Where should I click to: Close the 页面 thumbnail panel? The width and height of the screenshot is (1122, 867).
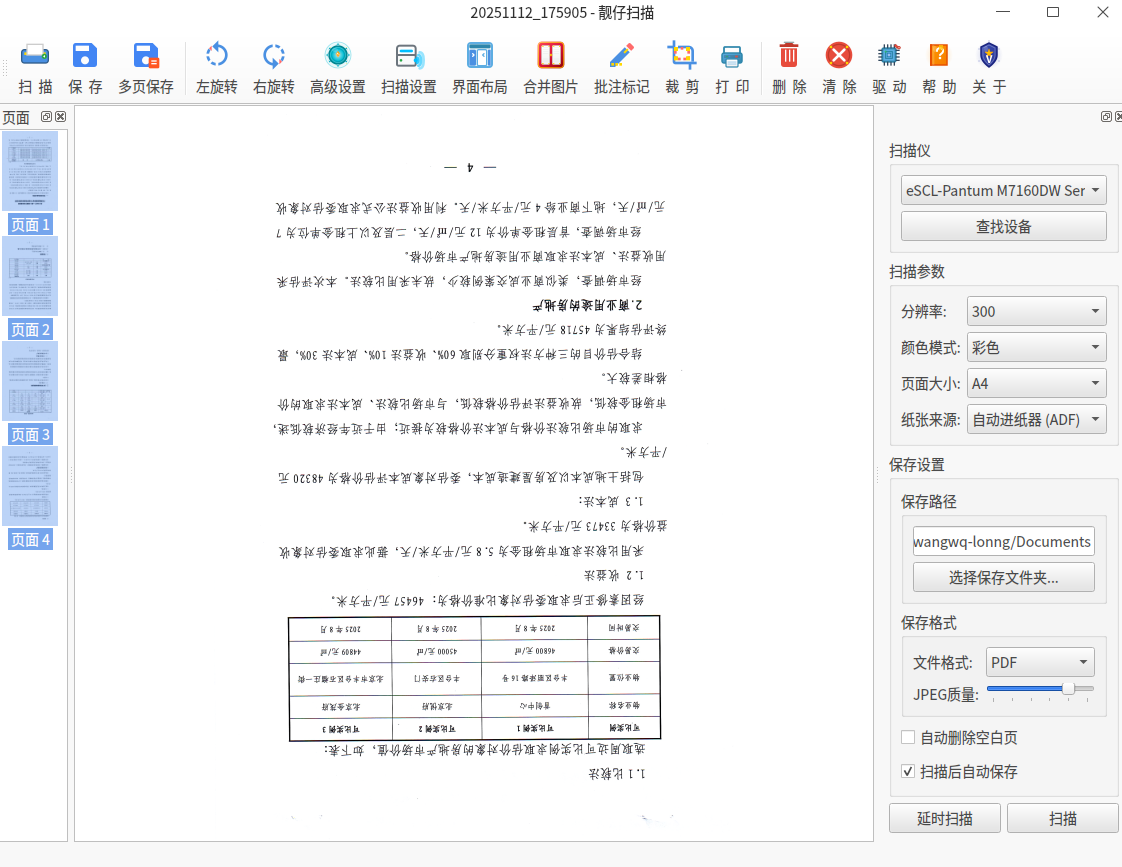[61, 117]
